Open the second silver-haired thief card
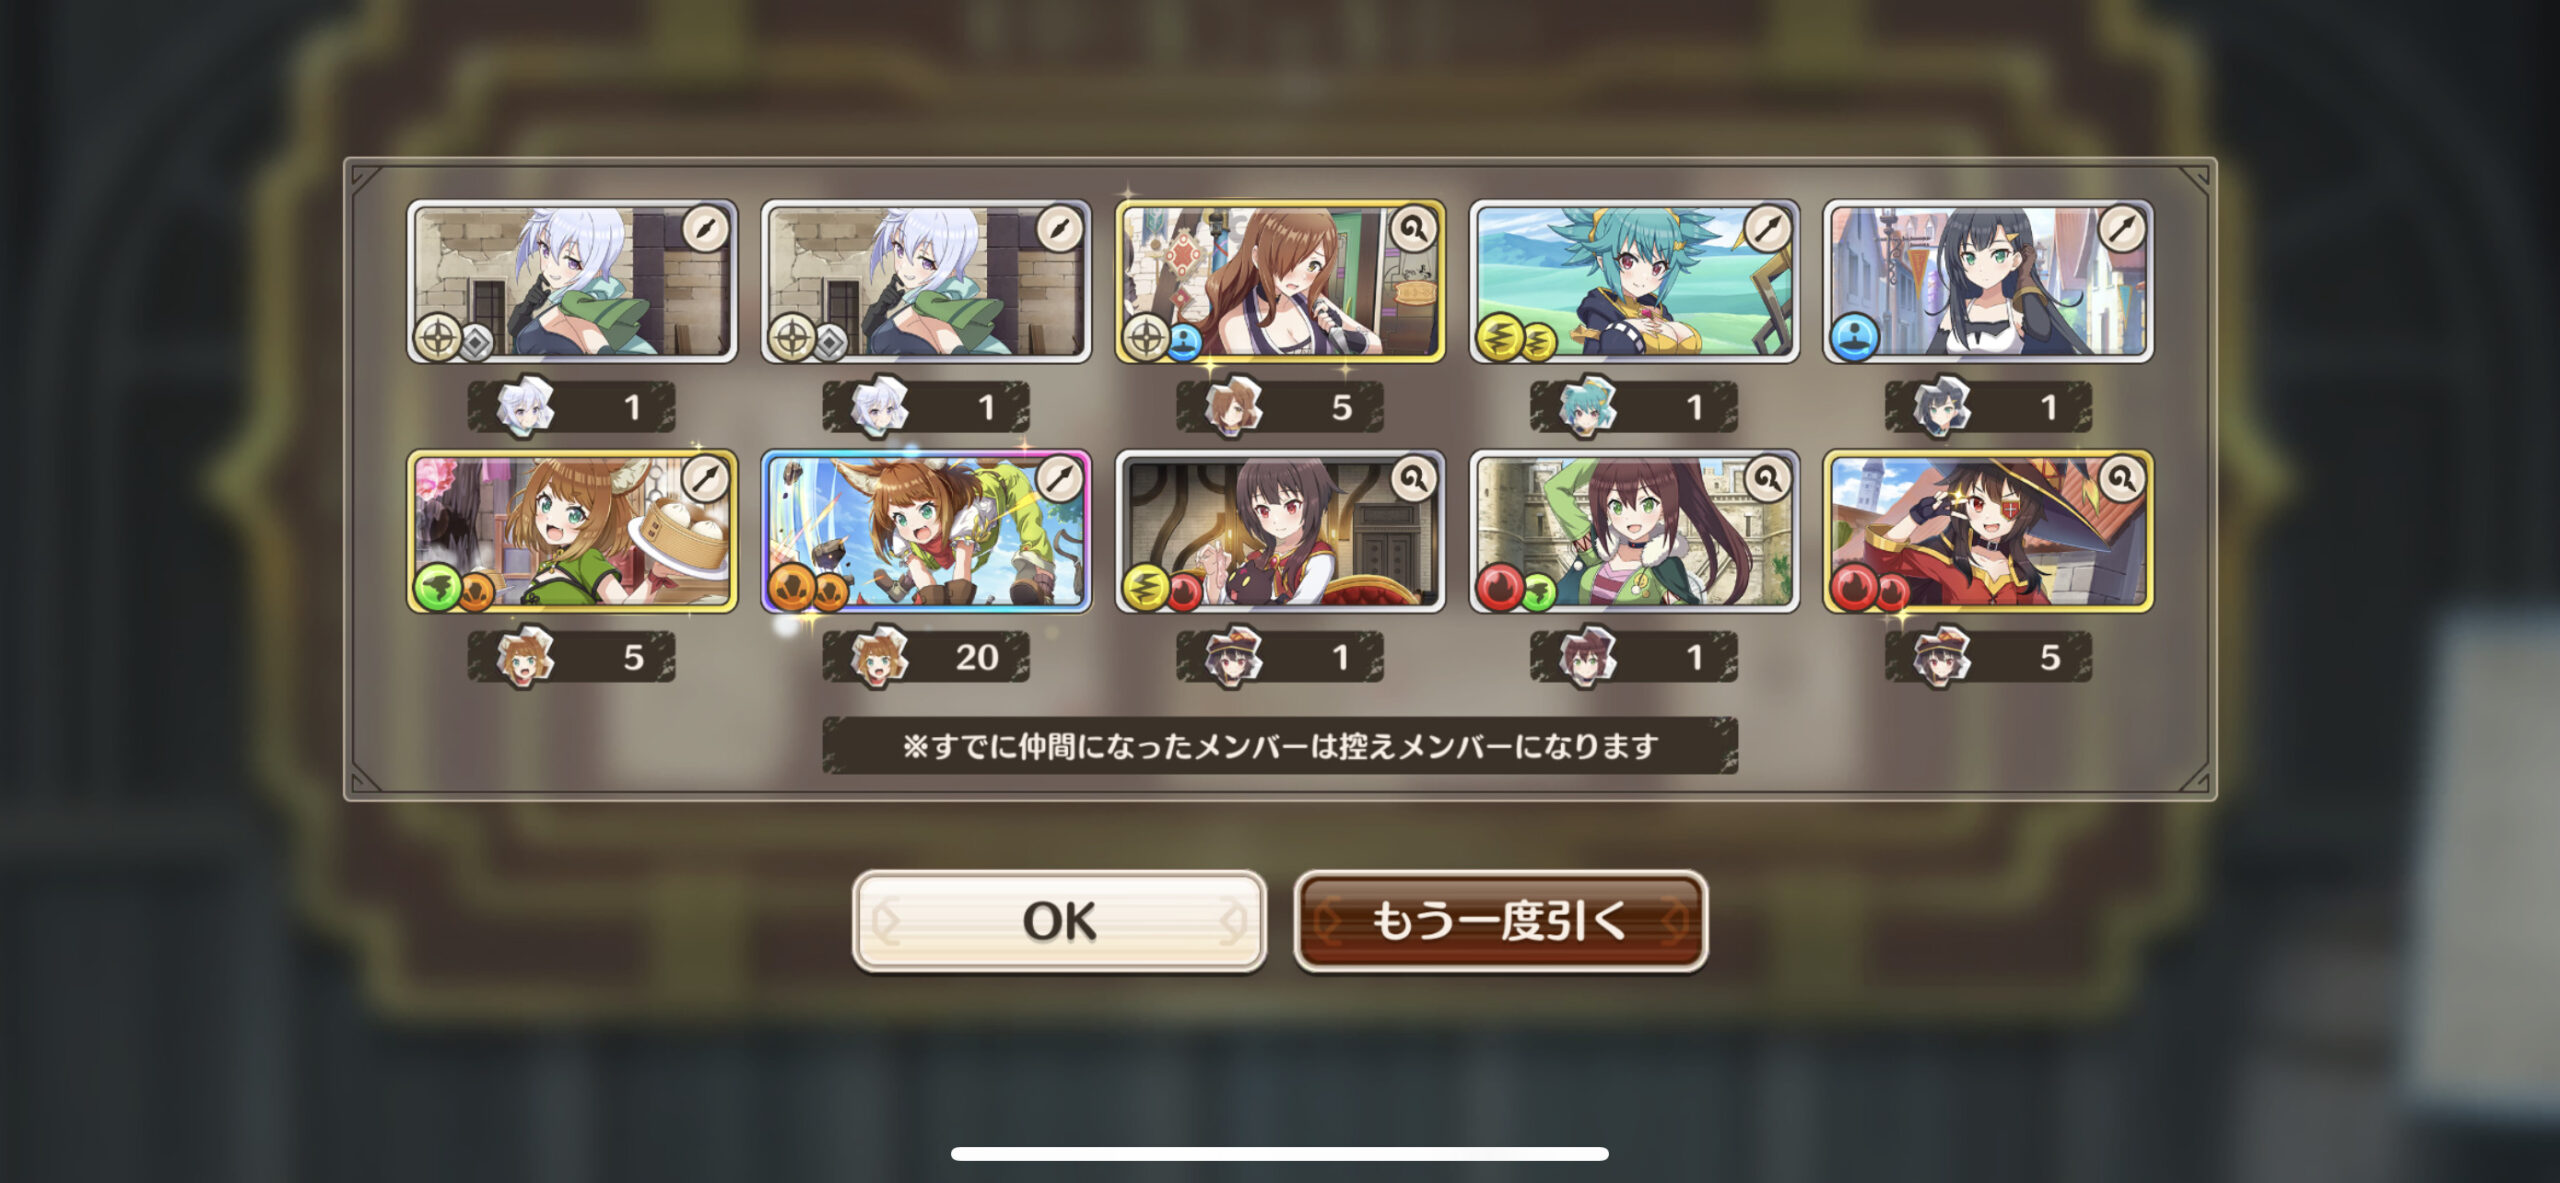 pos(926,281)
